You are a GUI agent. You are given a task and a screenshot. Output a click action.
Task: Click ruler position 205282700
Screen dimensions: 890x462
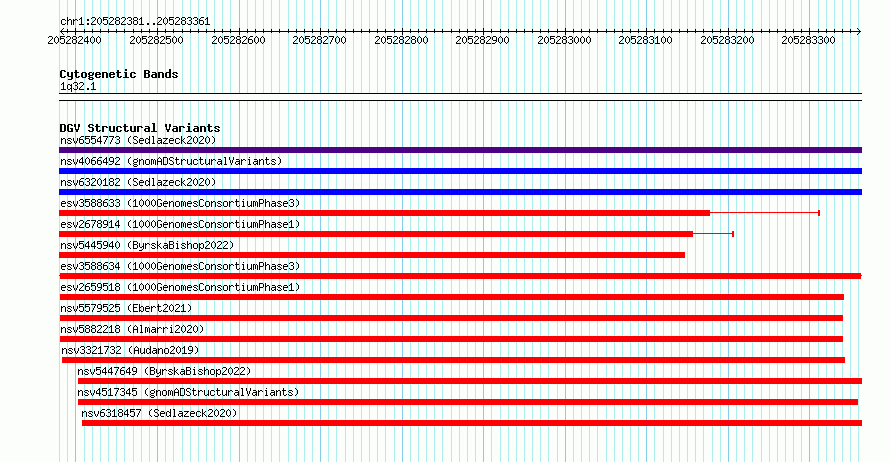pyautogui.click(x=319, y=40)
